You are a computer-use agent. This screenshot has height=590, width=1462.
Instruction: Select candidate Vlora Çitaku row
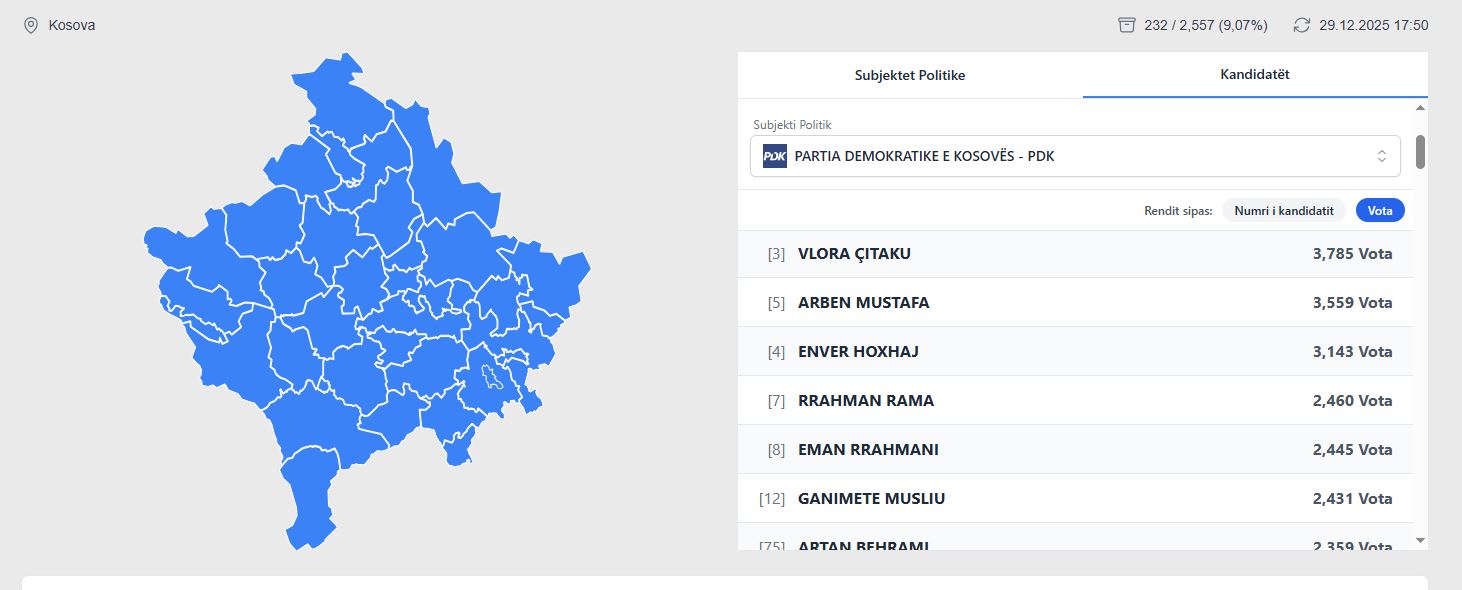[x=1075, y=254]
